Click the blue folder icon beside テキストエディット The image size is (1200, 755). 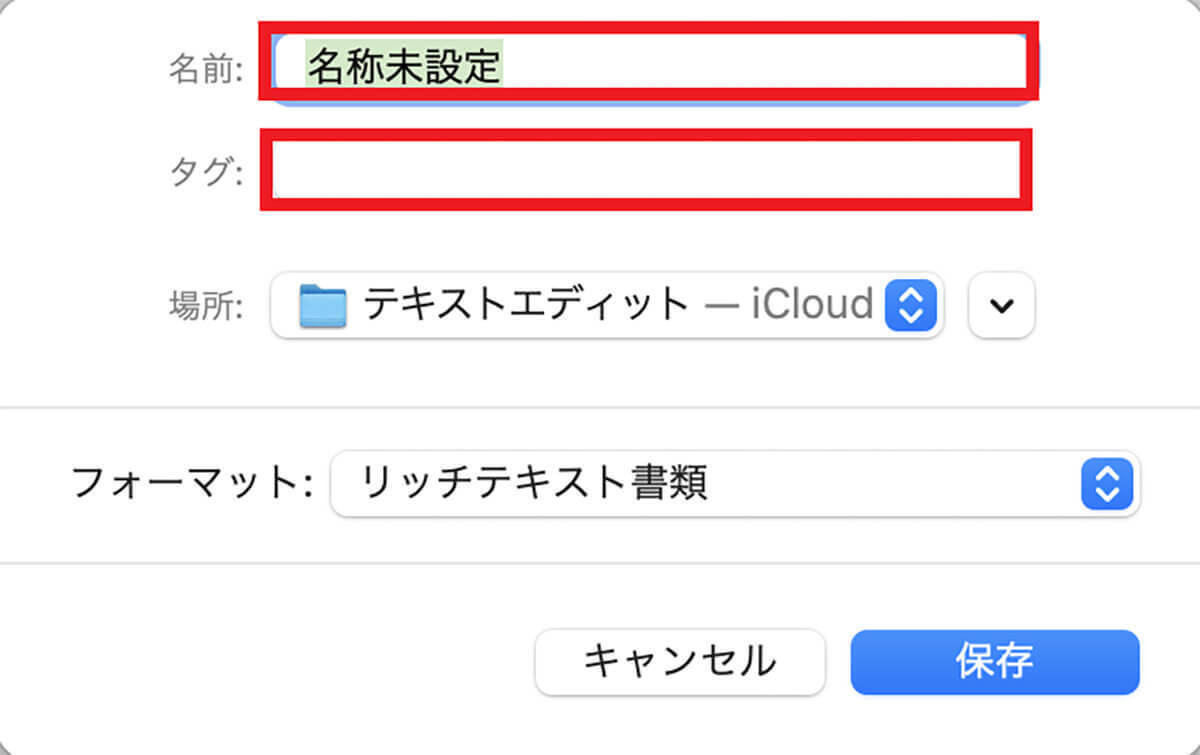322,306
